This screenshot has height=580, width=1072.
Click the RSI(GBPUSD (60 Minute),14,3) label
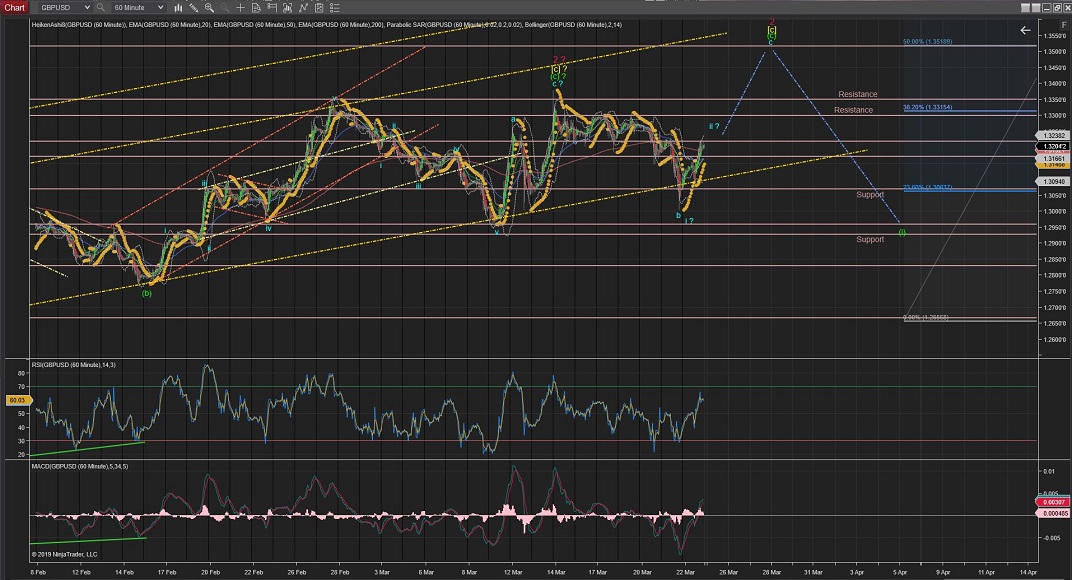pos(73,365)
